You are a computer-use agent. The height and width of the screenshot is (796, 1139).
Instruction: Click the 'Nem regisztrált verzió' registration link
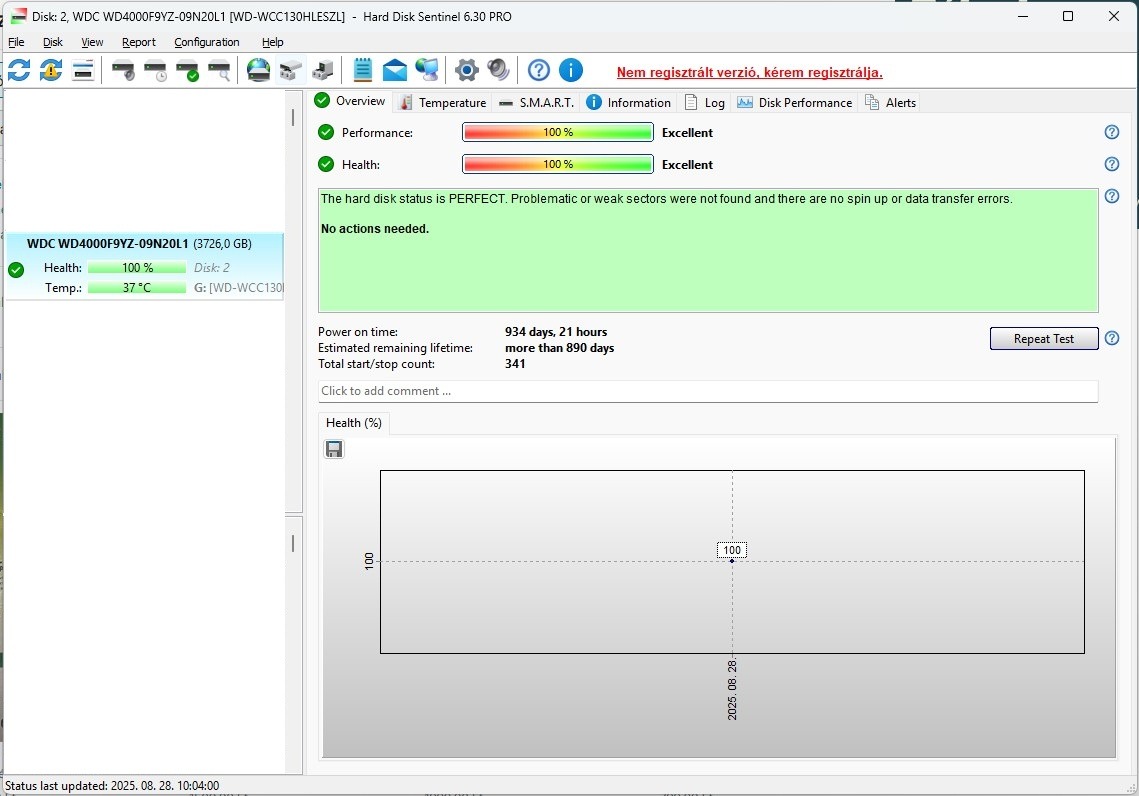[x=750, y=73]
